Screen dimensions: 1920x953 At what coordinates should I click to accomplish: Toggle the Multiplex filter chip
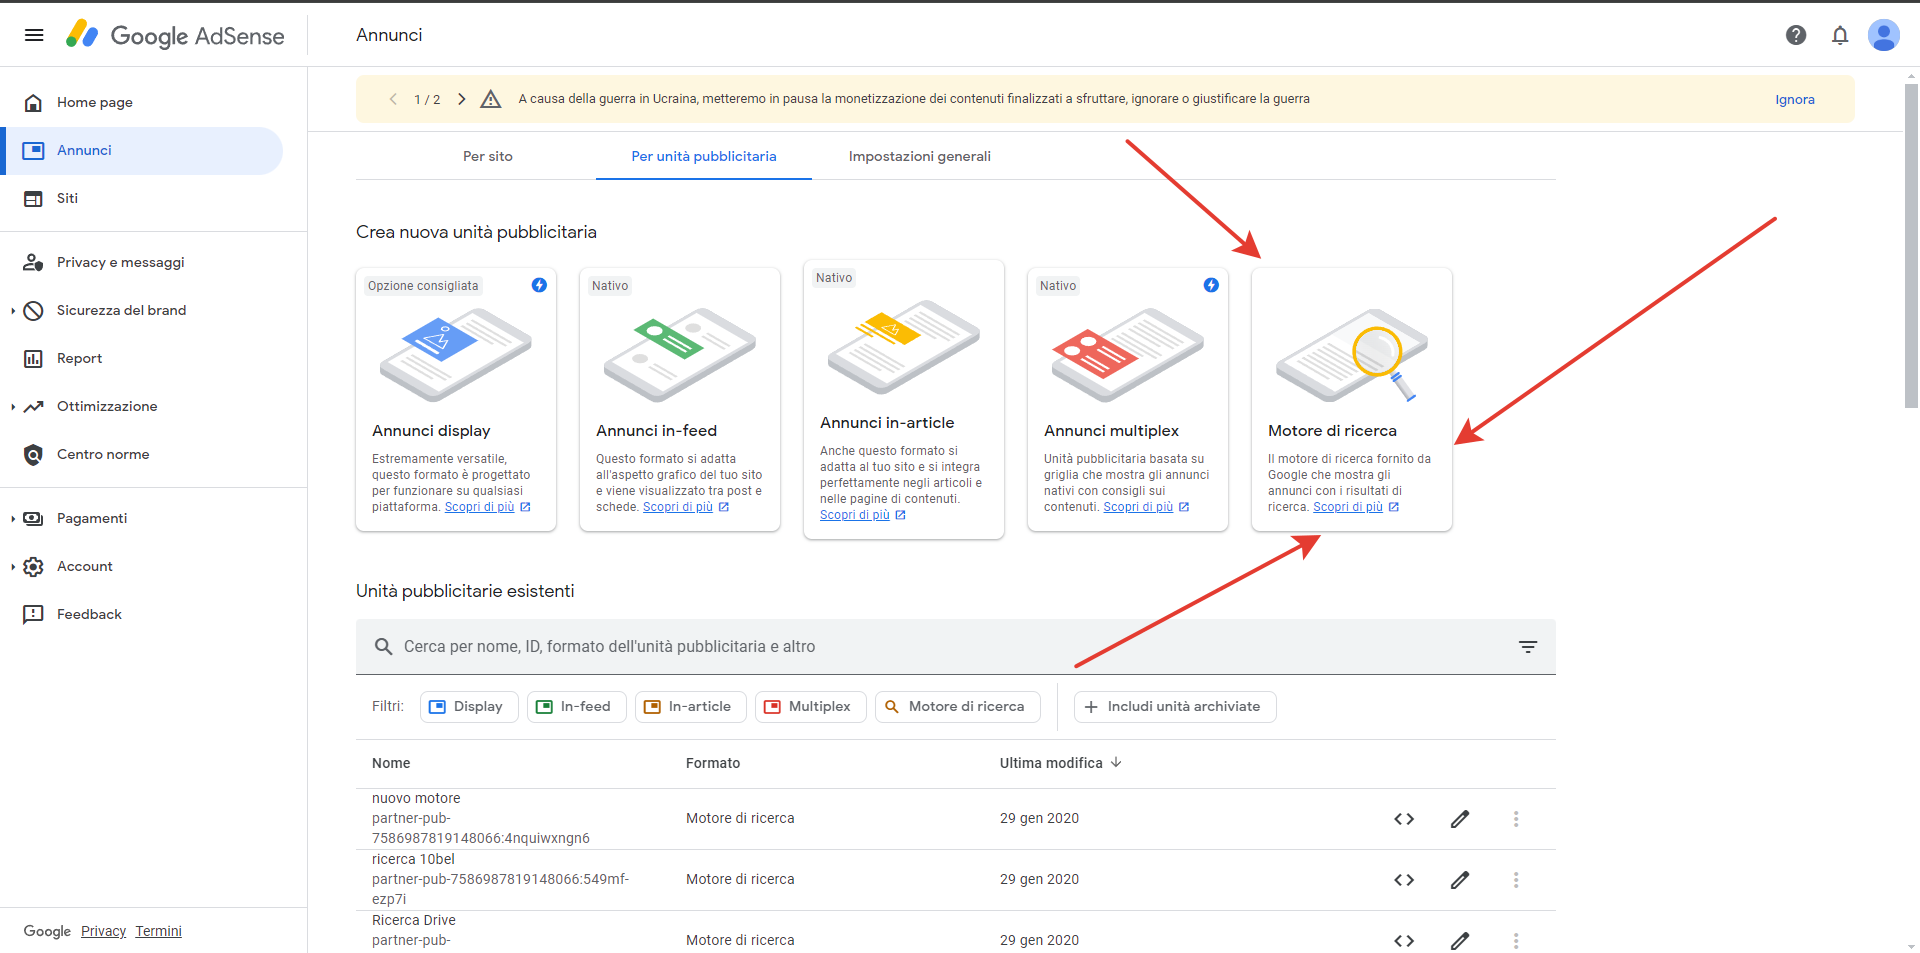tap(810, 707)
